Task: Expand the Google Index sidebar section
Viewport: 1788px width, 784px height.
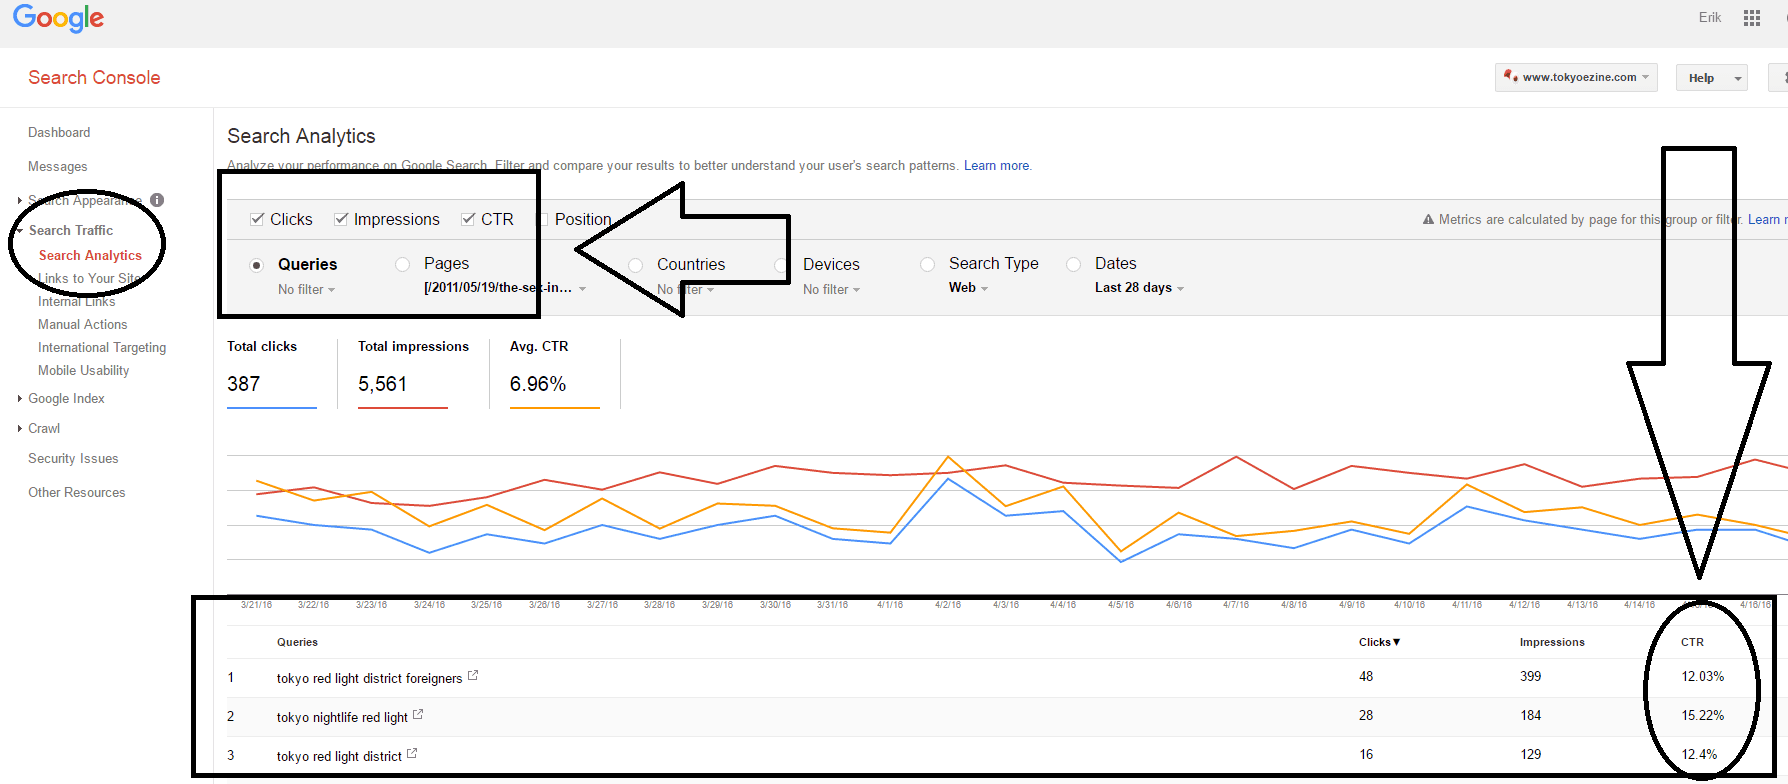Action: click(66, 398)
